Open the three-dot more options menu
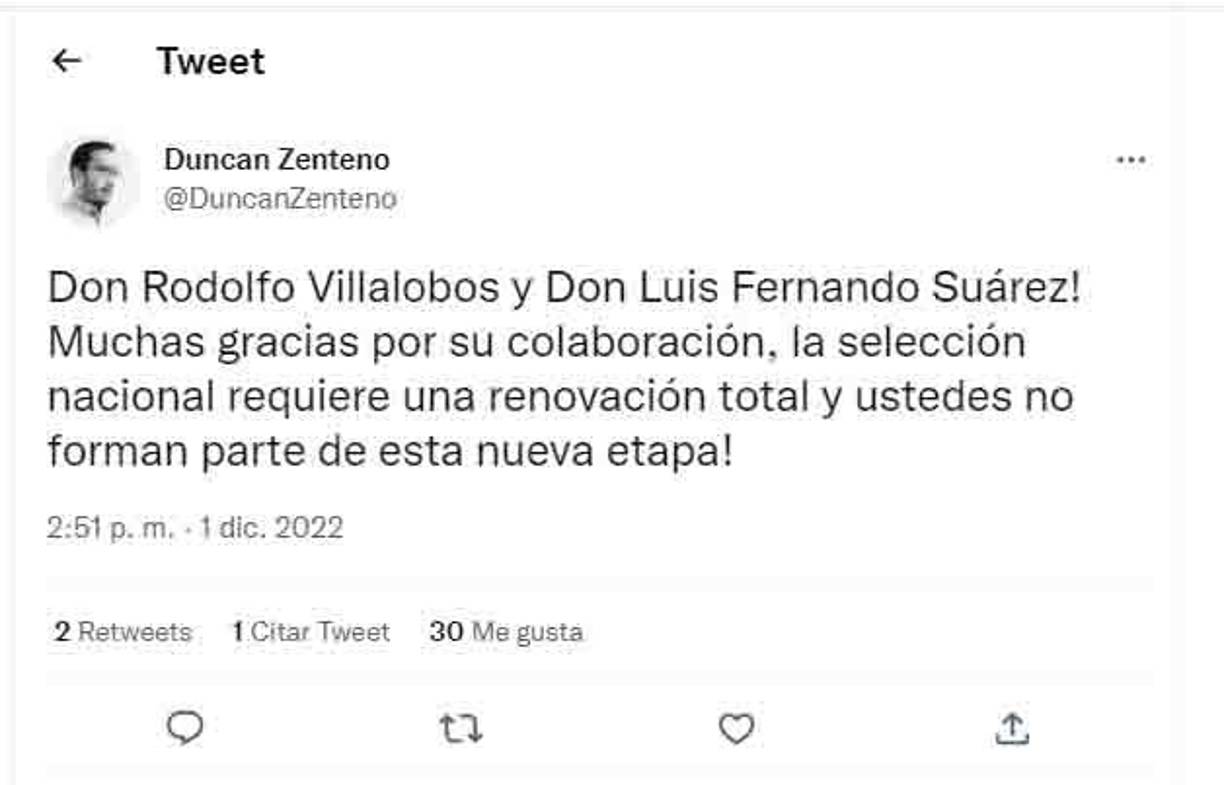The width and height of the screenshot is (1224, 785). tap(1130, 160)
